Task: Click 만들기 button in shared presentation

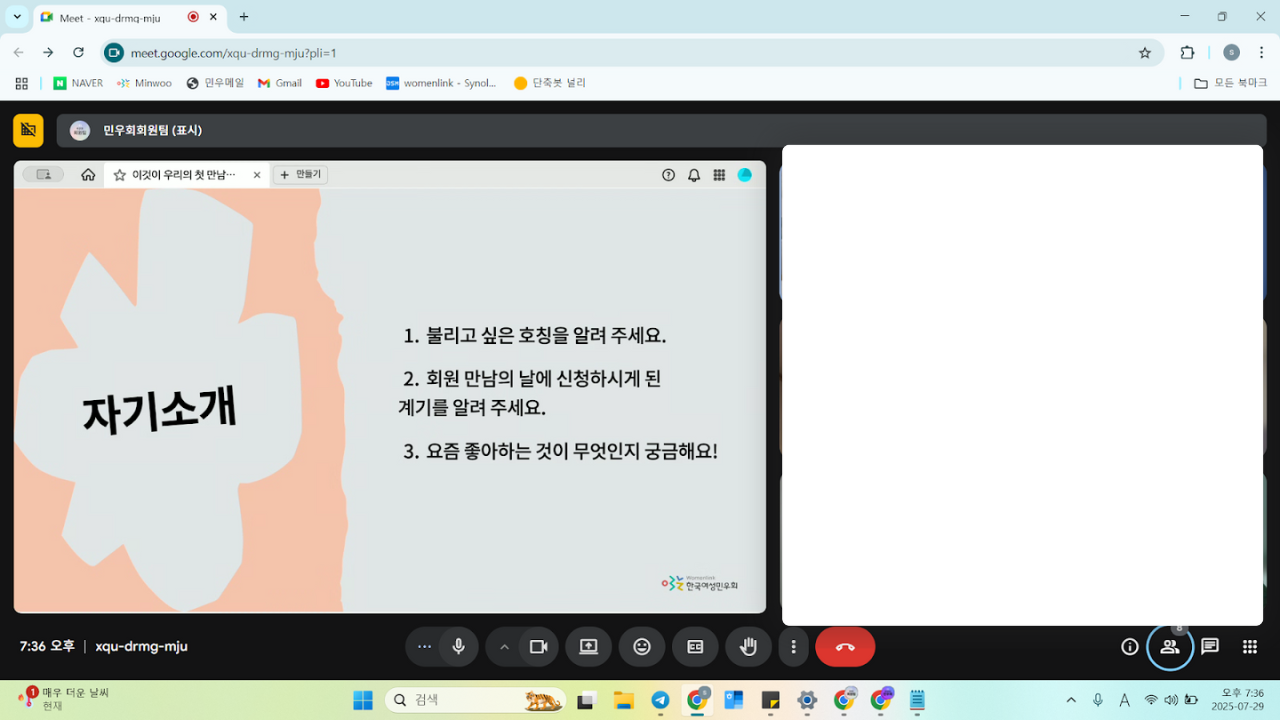Action: pos(300,175)
